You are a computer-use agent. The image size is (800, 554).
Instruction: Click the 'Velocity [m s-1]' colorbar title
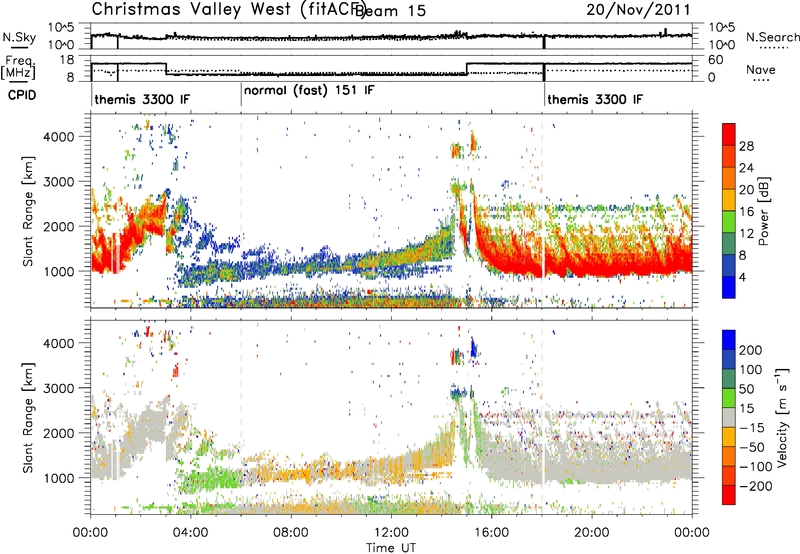[782, 418]
